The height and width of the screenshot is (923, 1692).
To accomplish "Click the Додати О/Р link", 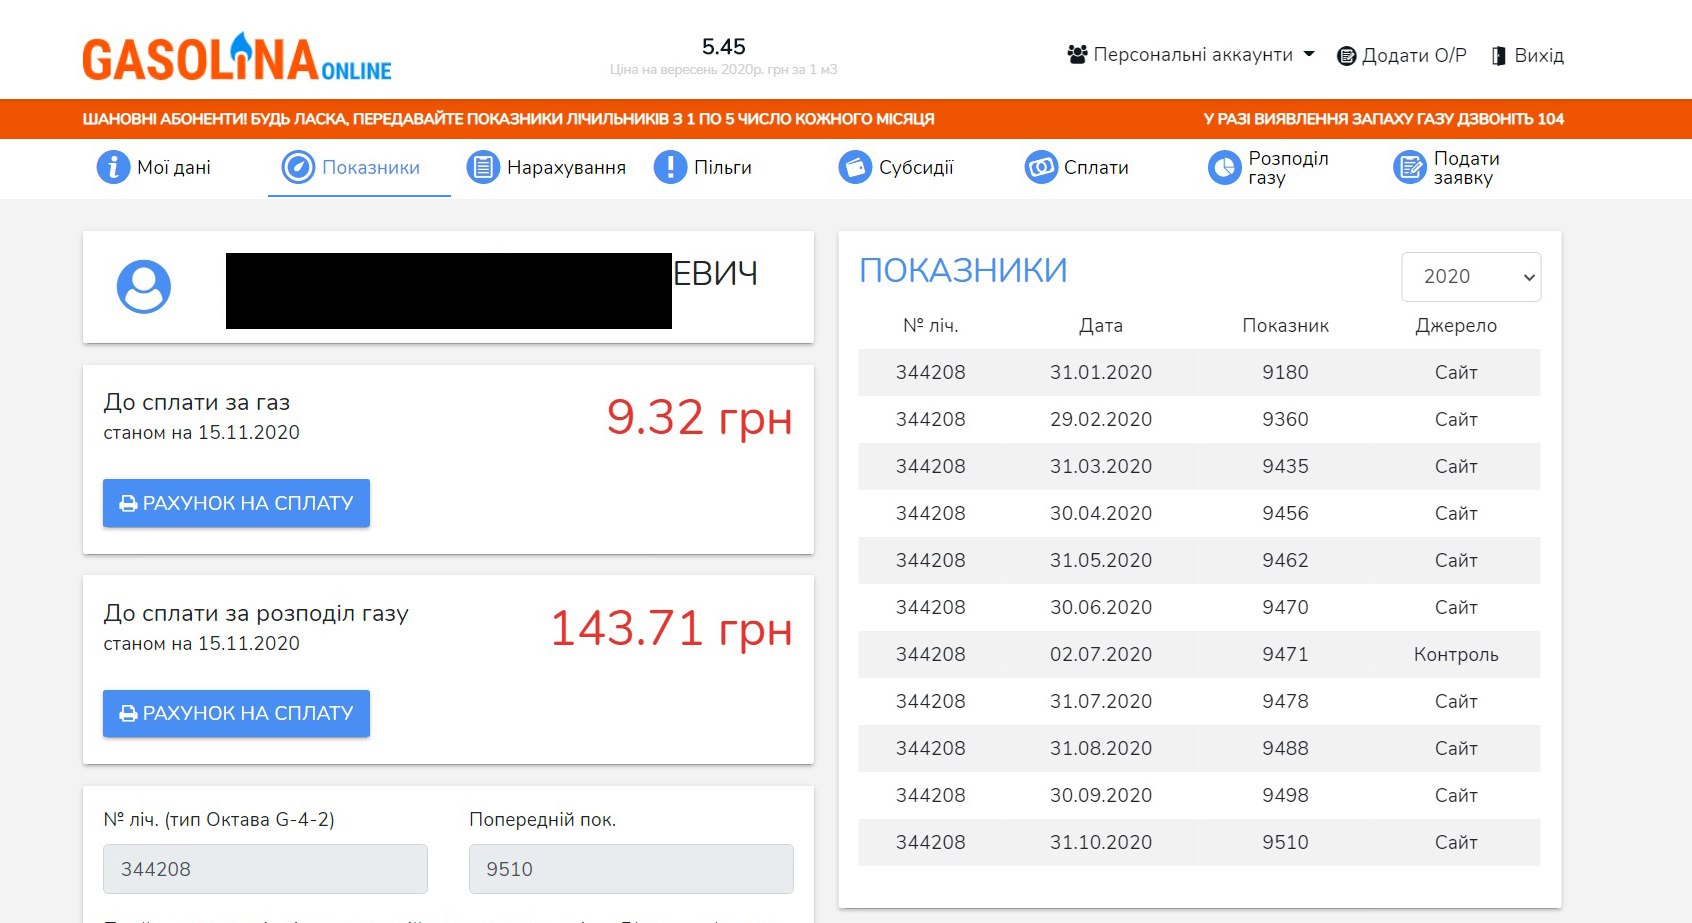I will point(1402,56).
